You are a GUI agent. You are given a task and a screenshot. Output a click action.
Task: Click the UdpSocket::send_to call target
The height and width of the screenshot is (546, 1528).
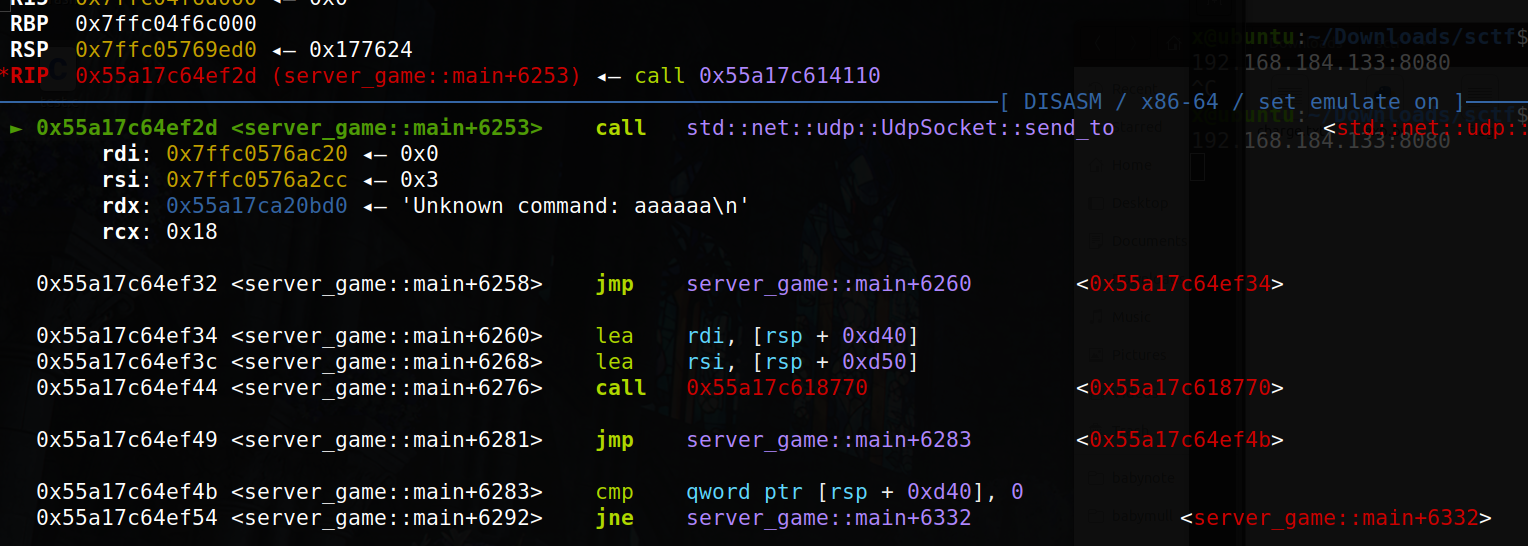pos(900,128)
